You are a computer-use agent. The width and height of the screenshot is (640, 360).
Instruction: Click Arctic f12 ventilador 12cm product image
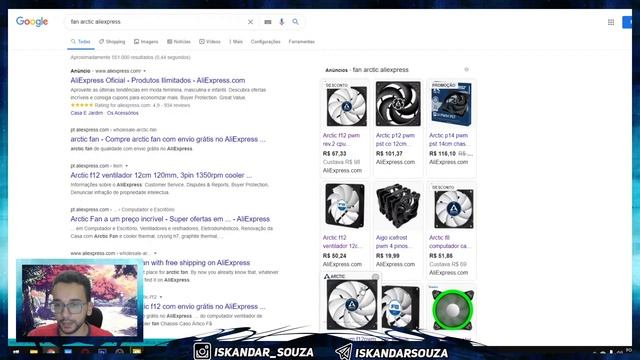345,205
